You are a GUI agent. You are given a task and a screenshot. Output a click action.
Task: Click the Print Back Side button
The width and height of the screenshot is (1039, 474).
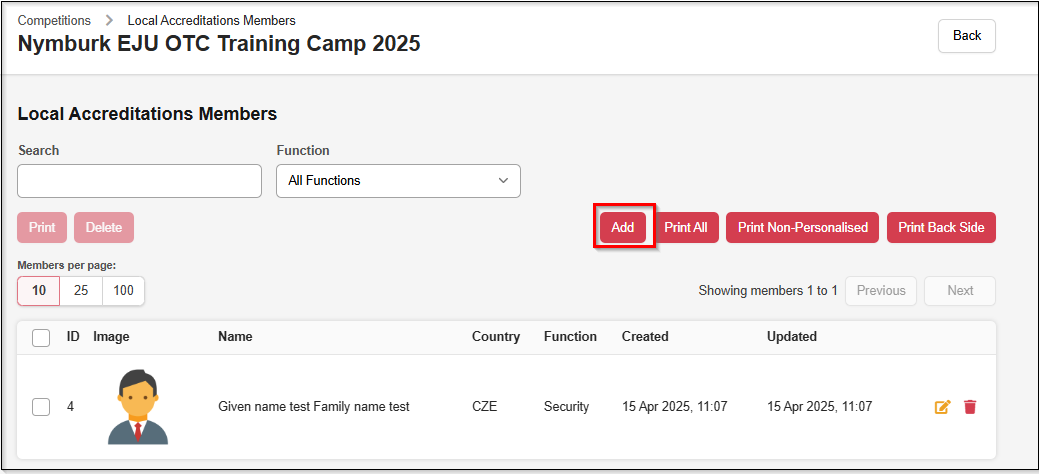click(941, 228)
